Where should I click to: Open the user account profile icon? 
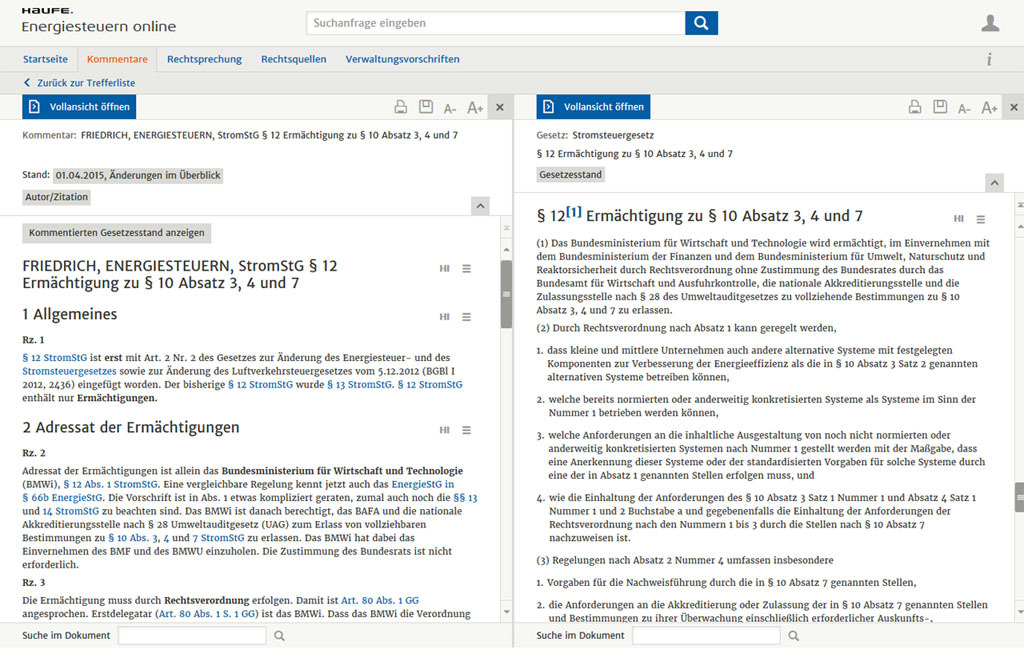[990, 23]
